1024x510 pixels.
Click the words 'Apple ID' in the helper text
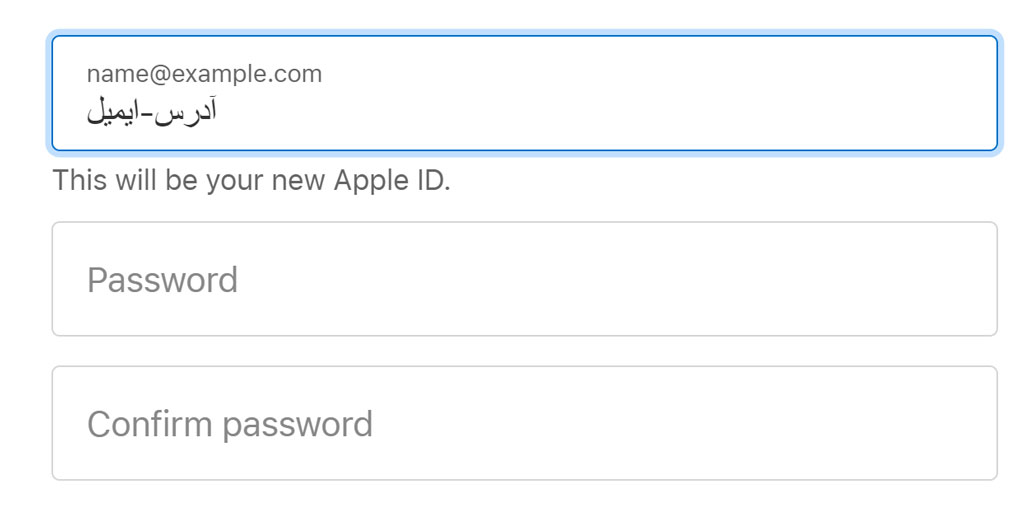[x=392, y=181]
